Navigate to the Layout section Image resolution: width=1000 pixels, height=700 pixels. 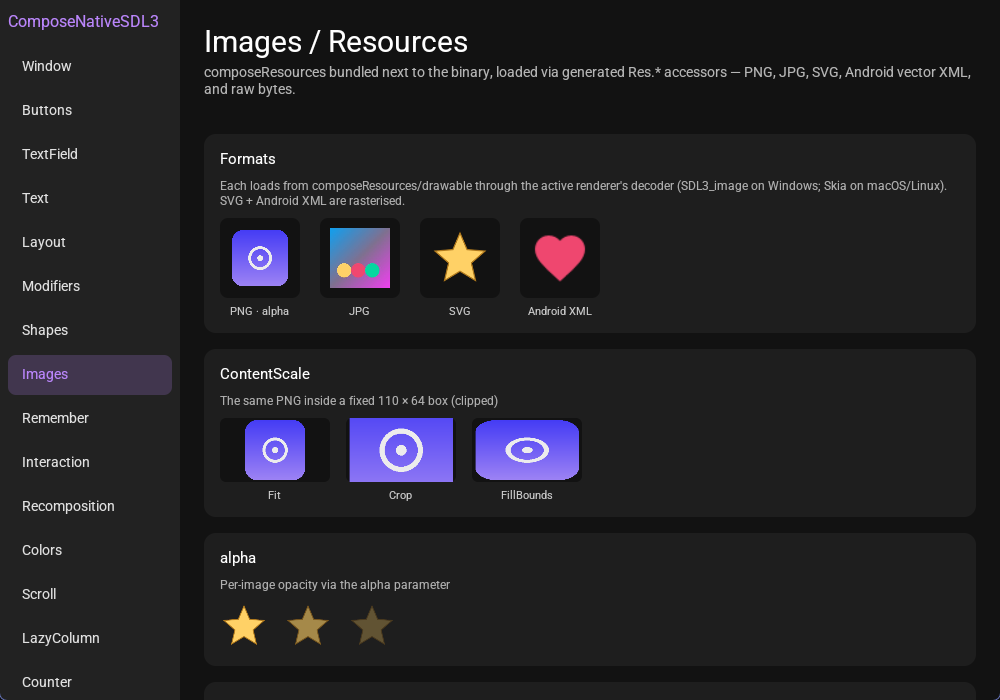click(90, 242)
